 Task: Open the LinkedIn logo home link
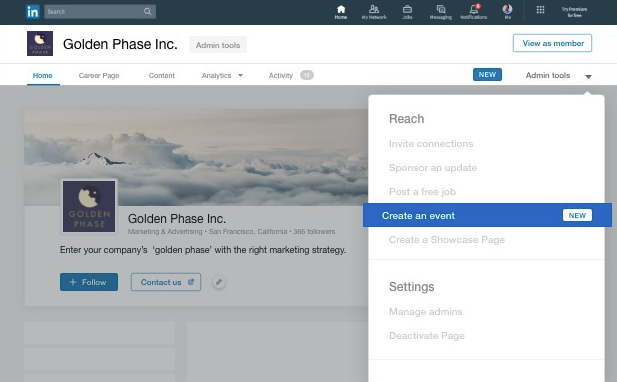tap(33, 12)
